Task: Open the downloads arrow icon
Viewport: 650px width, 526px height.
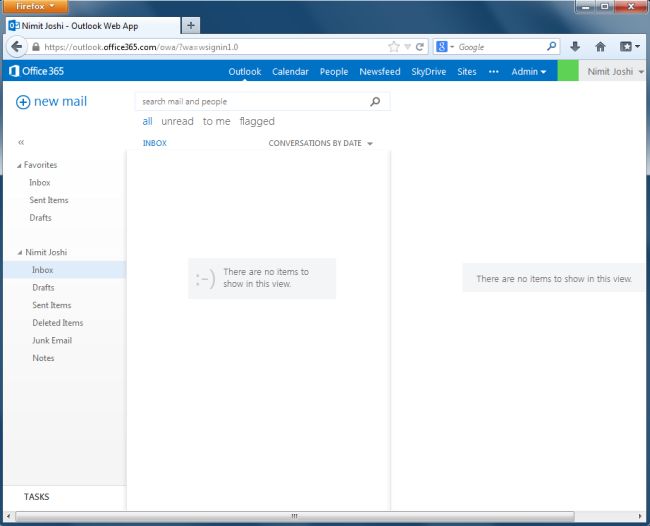Action: click(575, 47)
